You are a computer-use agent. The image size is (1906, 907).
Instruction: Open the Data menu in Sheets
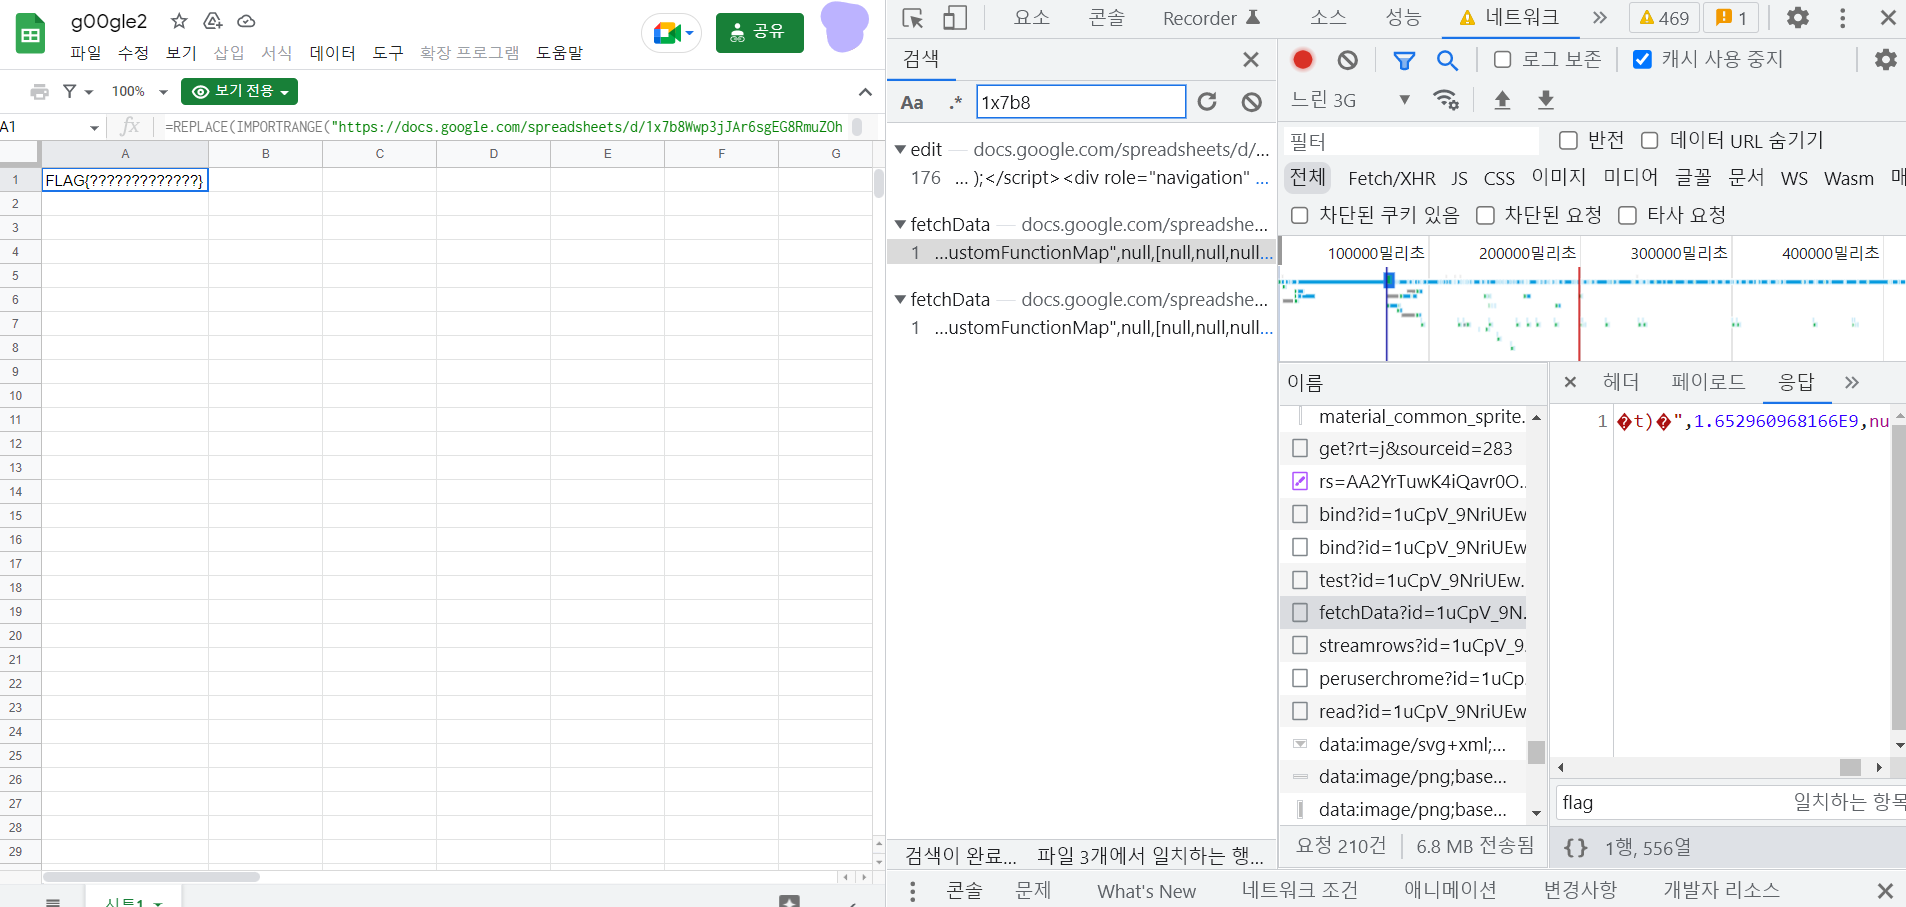[x=332, y=53]
